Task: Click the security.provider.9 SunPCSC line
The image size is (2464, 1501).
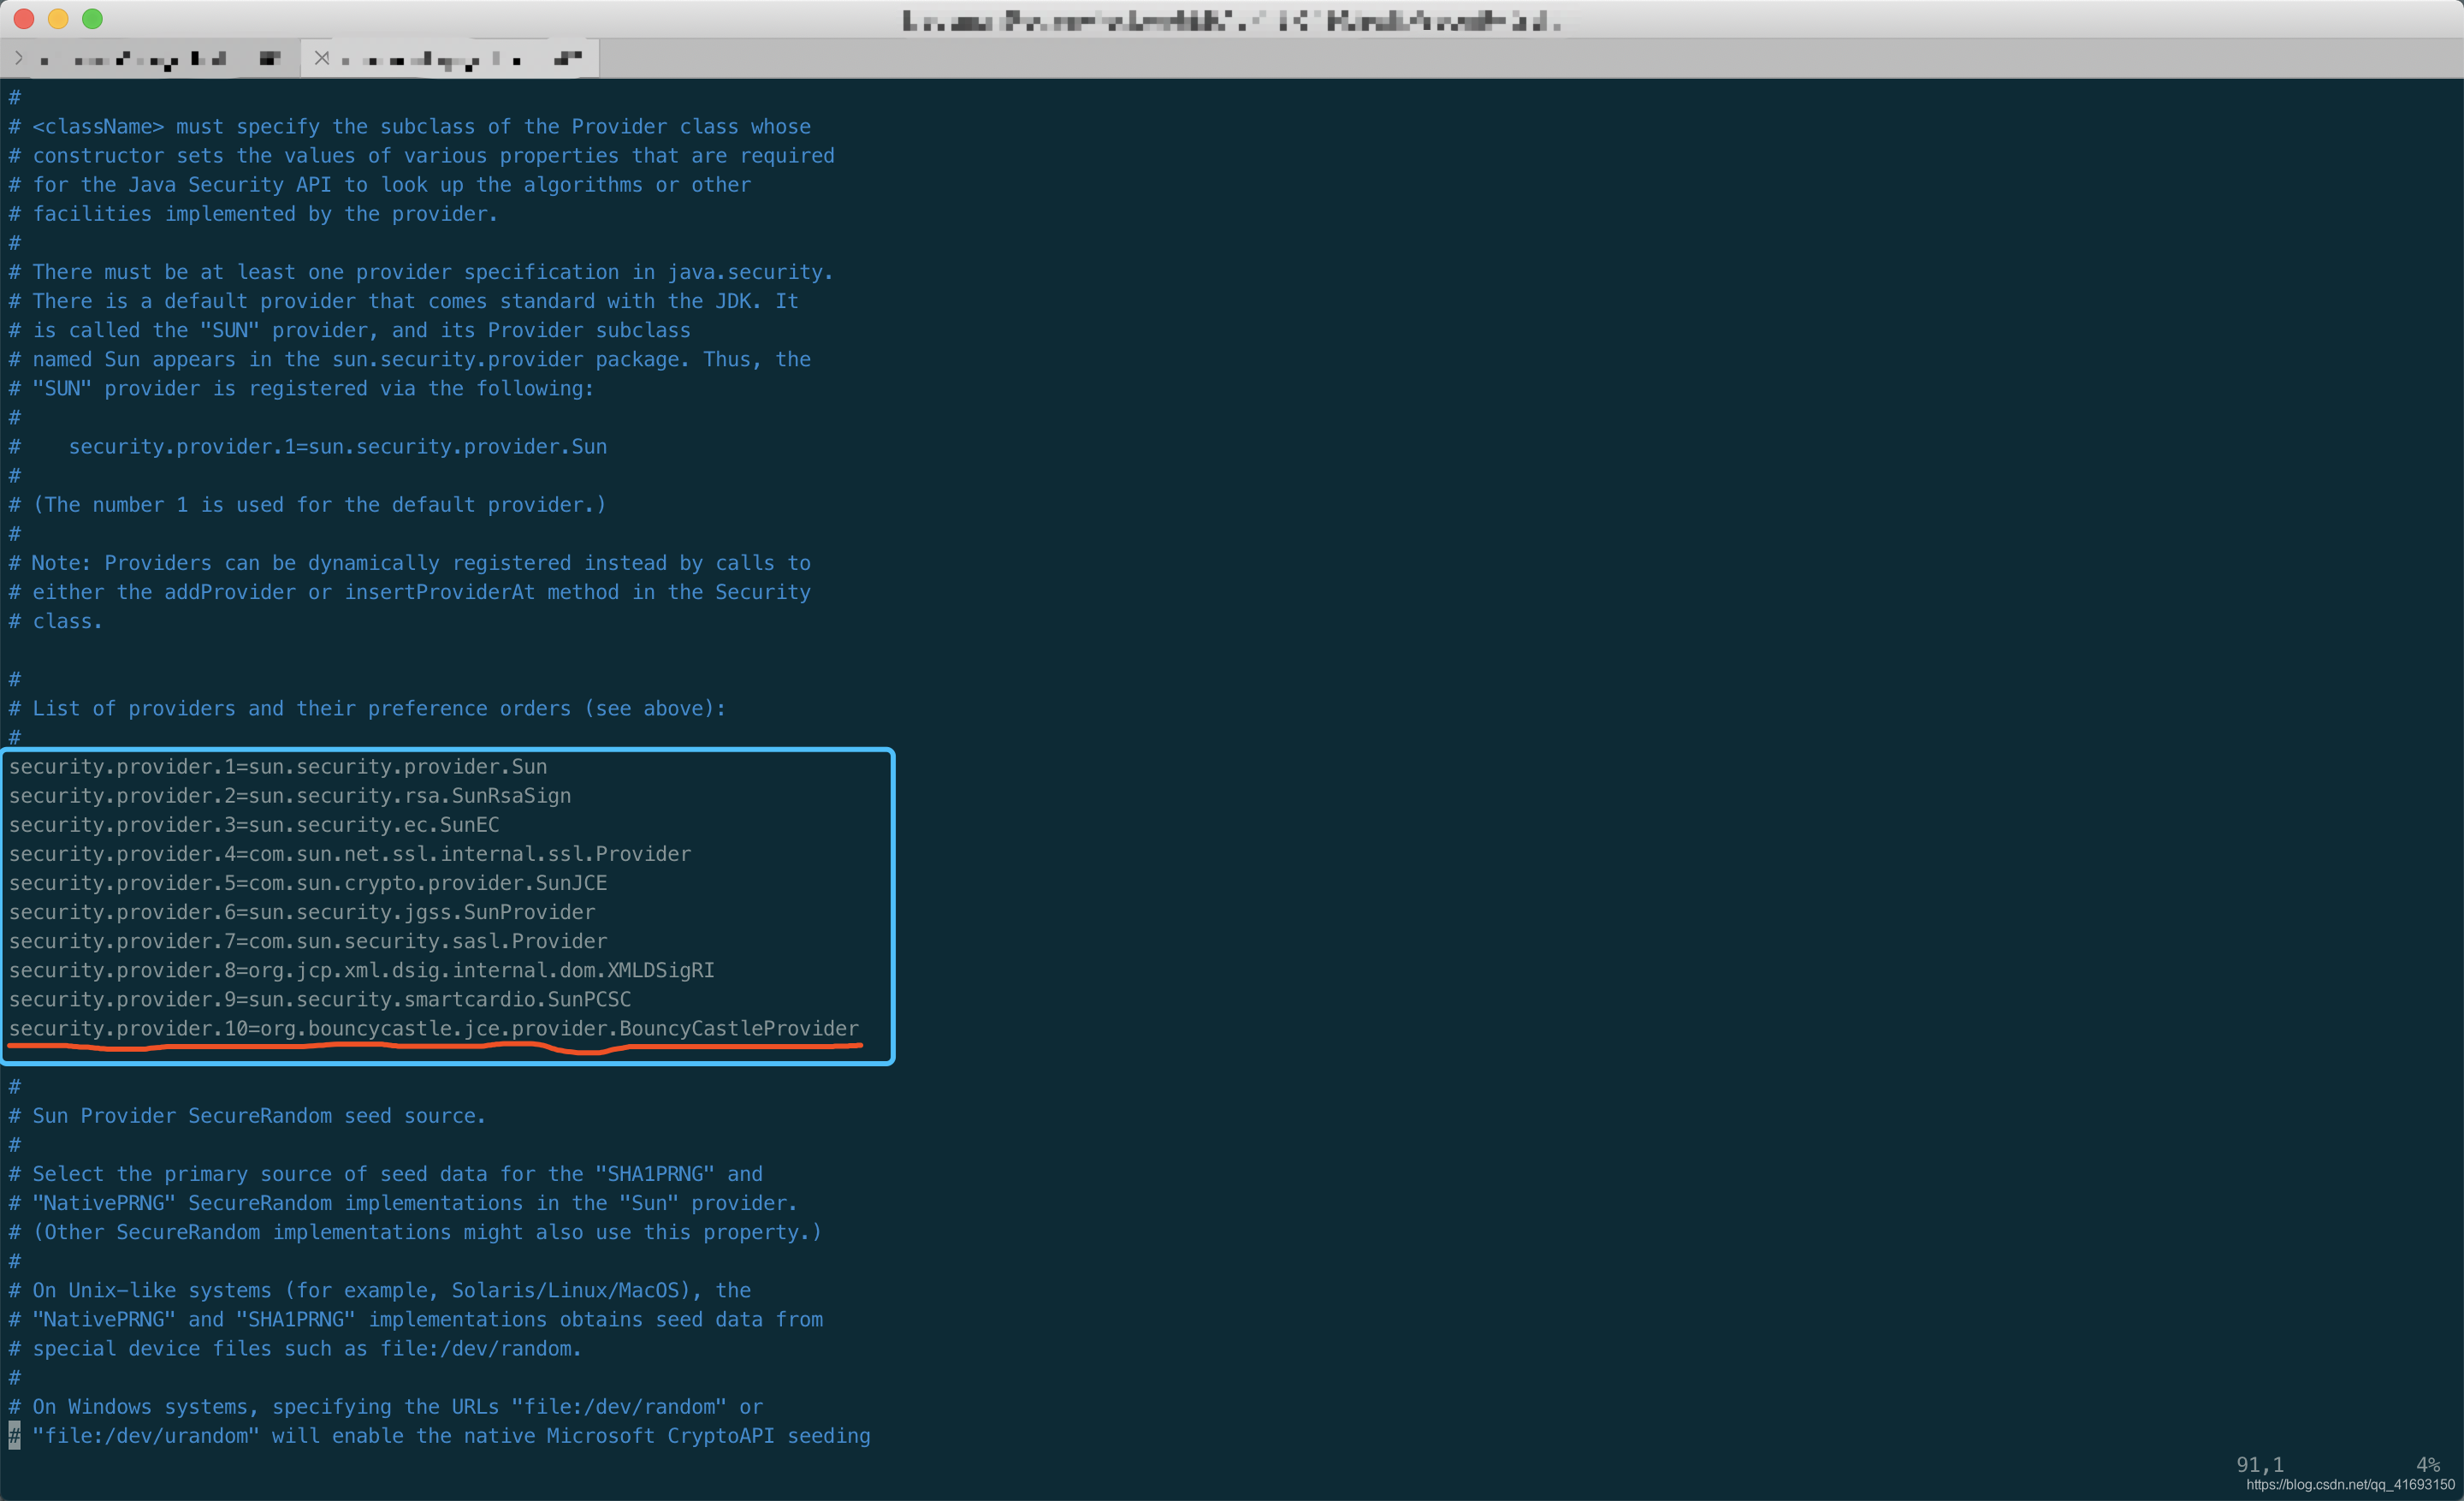Action: tap(320, 999)
